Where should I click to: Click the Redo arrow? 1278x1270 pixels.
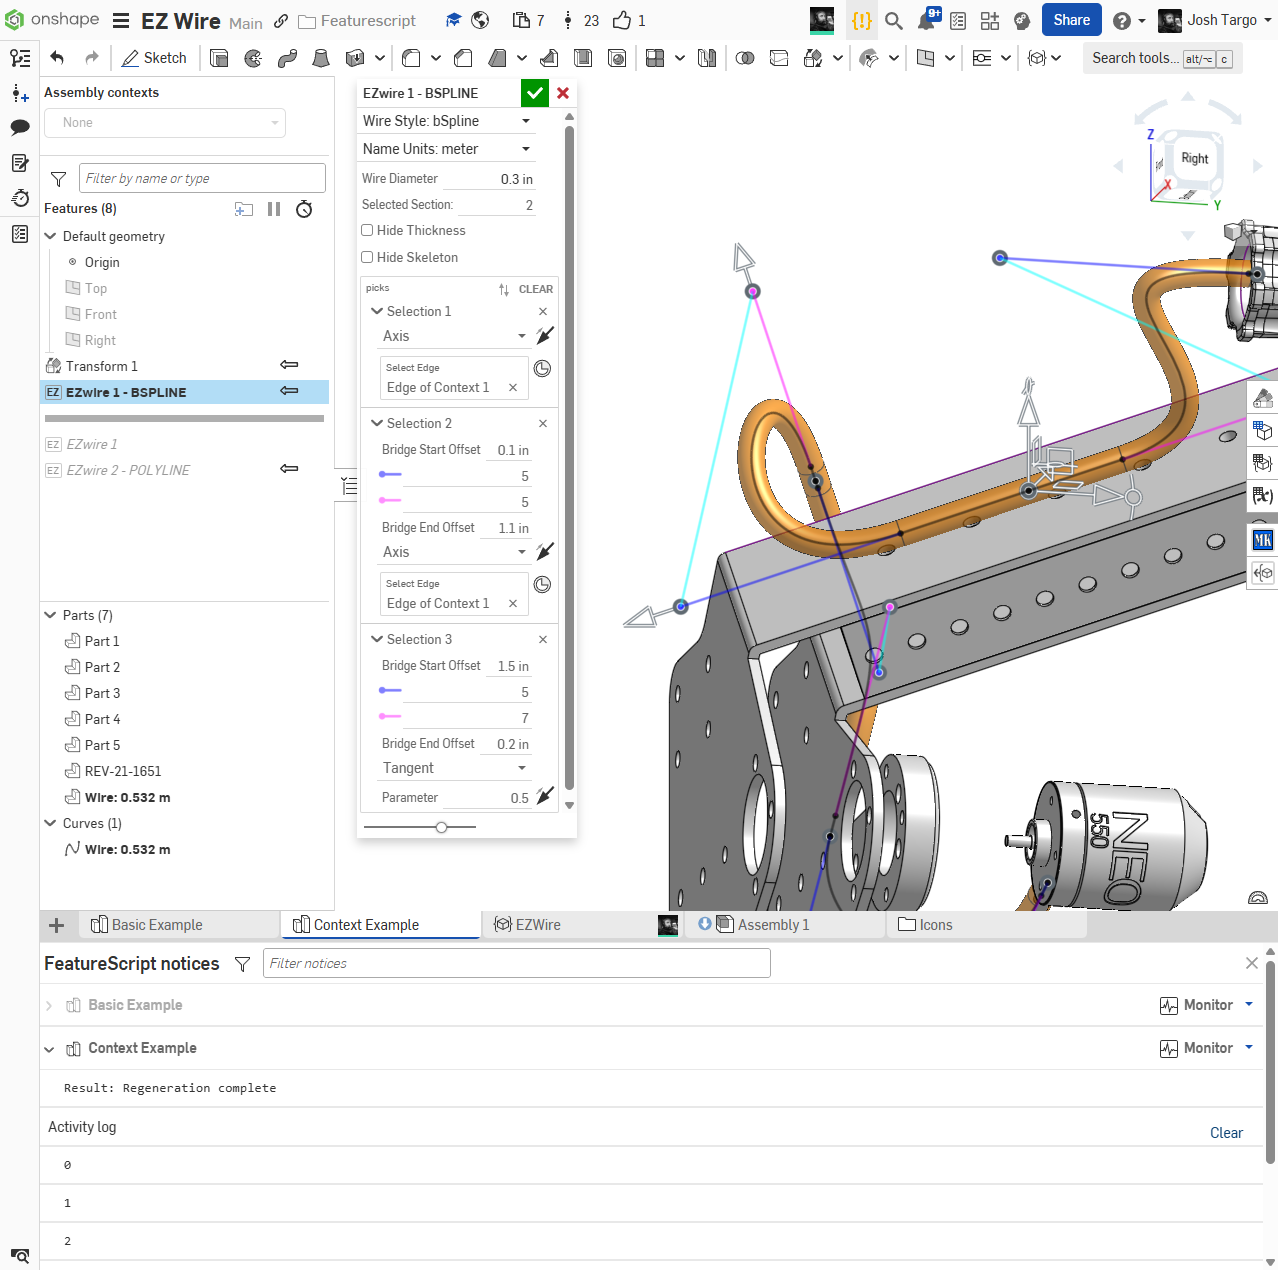[92, 58]
